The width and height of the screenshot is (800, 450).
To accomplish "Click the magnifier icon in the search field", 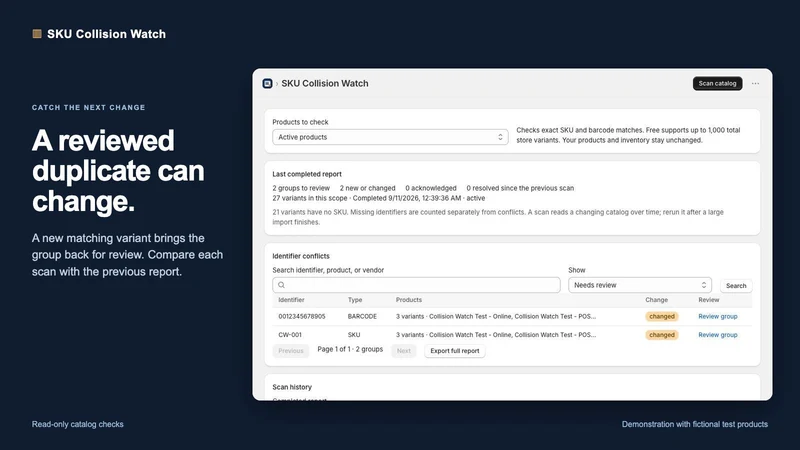I will (x=281, y=285).
